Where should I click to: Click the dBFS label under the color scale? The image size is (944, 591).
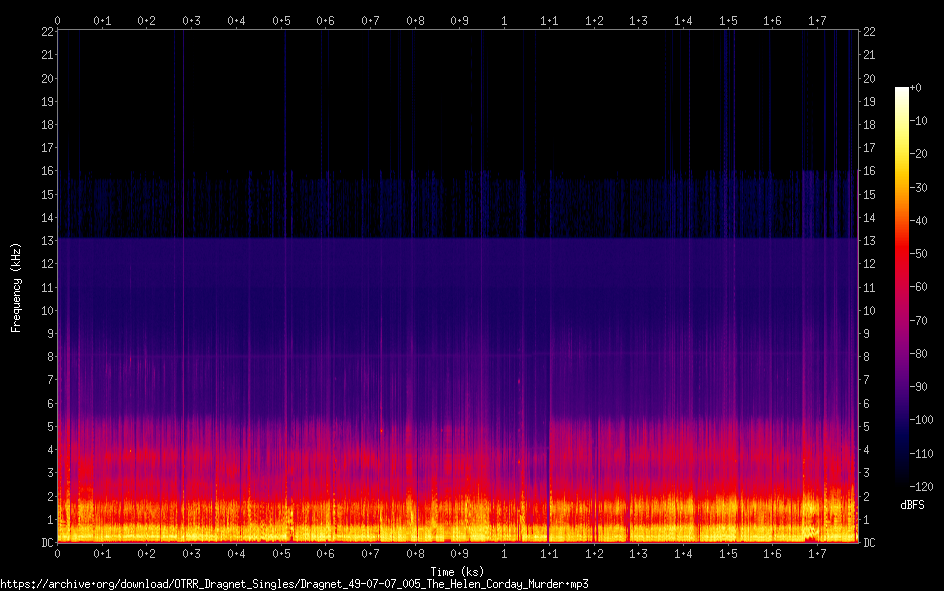pos(911,506)
